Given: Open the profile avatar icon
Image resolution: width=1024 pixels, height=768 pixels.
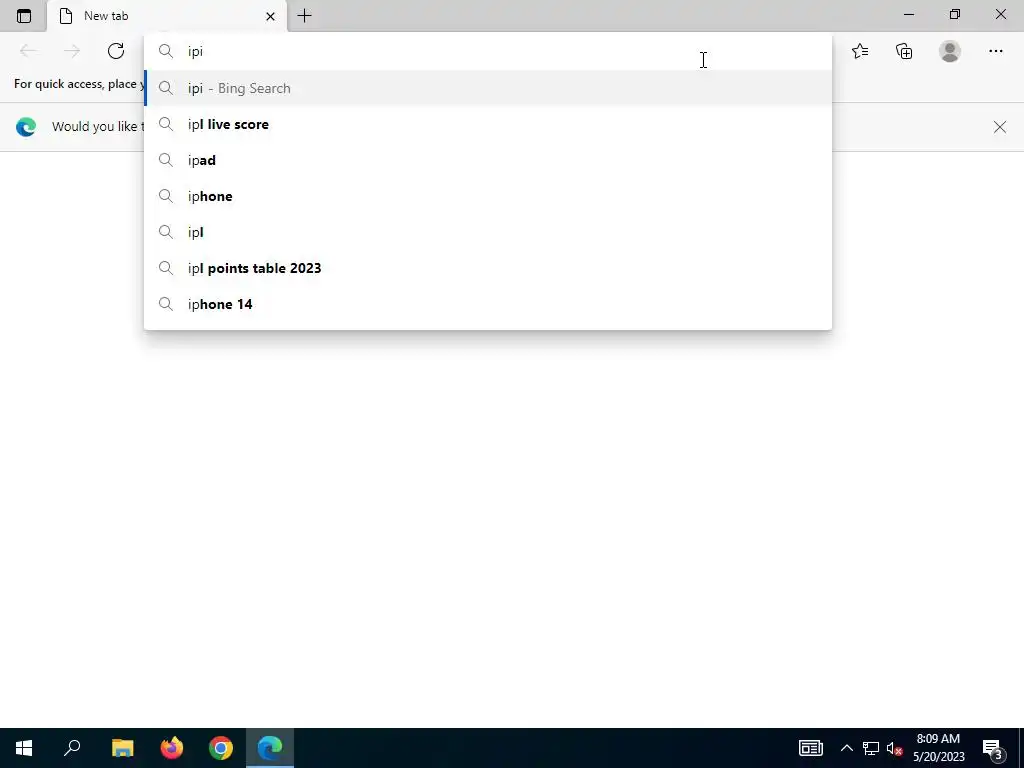Looking at the screenshot, I should click(950, 51).
